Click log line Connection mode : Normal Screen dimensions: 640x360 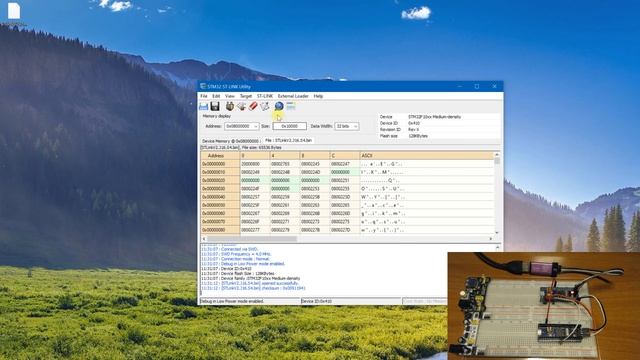[x=236, y=259]
